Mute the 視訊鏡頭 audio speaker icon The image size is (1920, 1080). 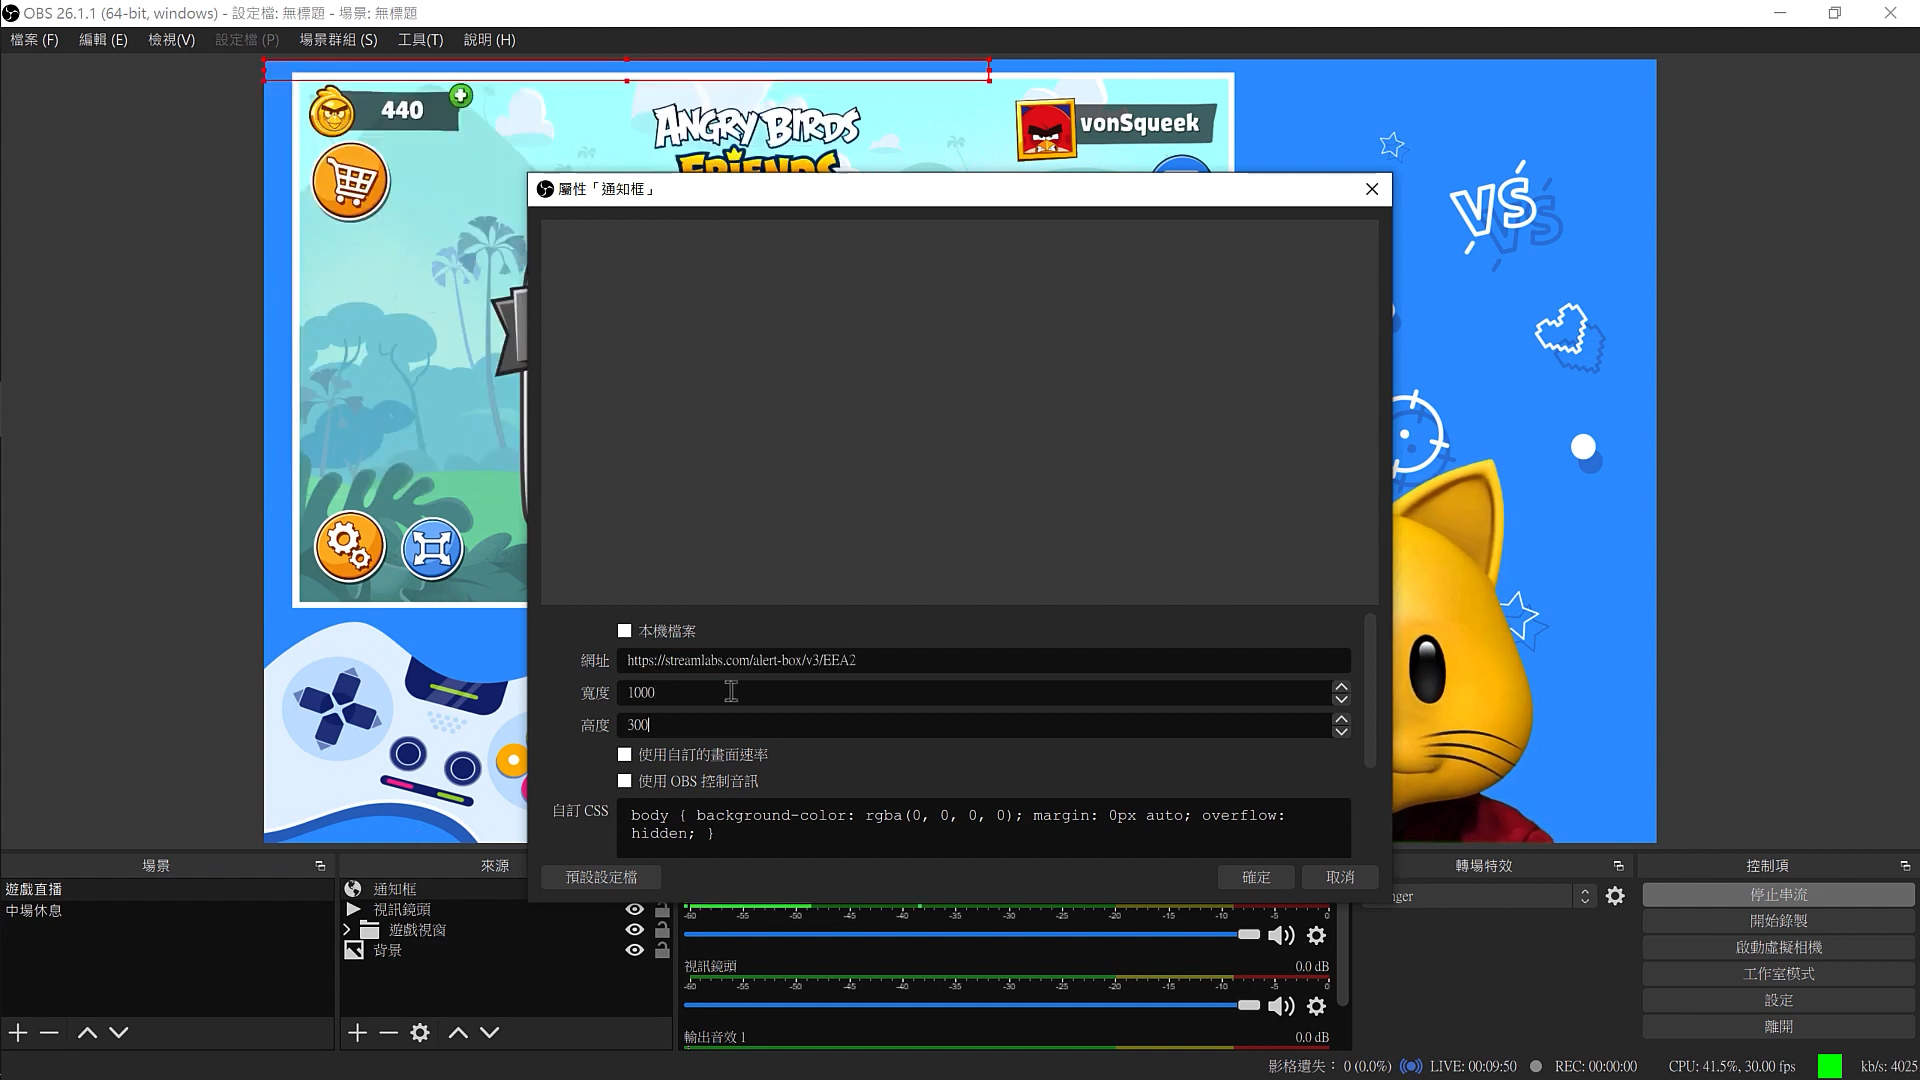click(1280, 1006)
